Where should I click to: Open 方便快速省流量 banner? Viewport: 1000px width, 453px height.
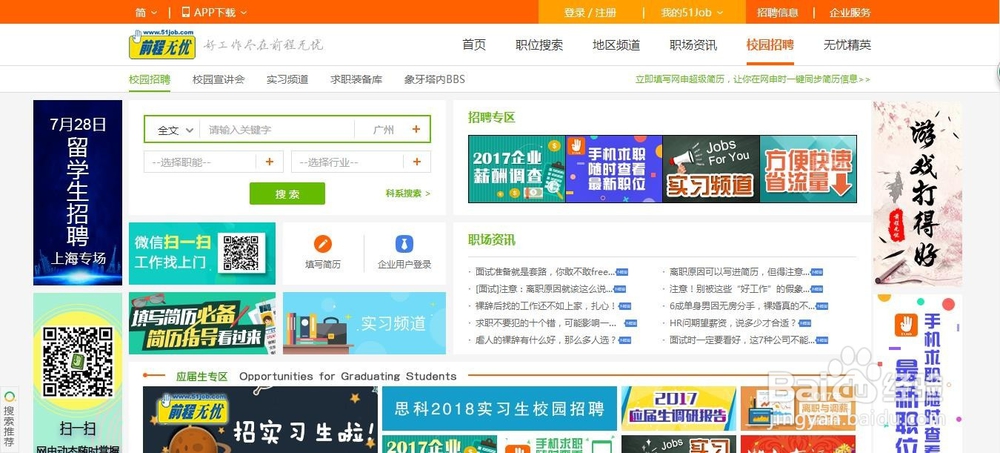[x=808, y=168]
